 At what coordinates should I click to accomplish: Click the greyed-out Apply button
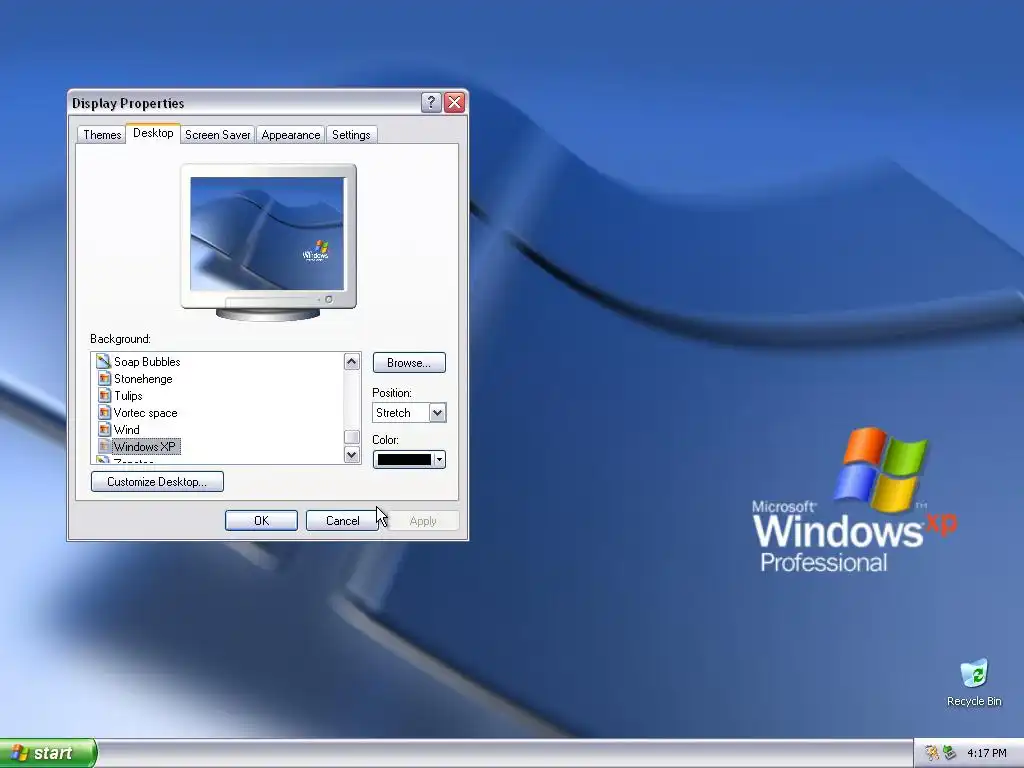[423, 520]
